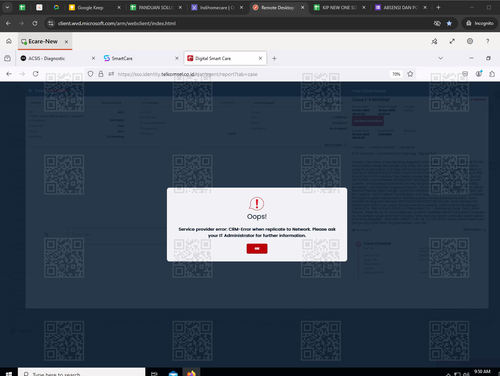Close the Ecare-New session tab
This screenshot has height=376, width=500.
(x=66, y=42)
